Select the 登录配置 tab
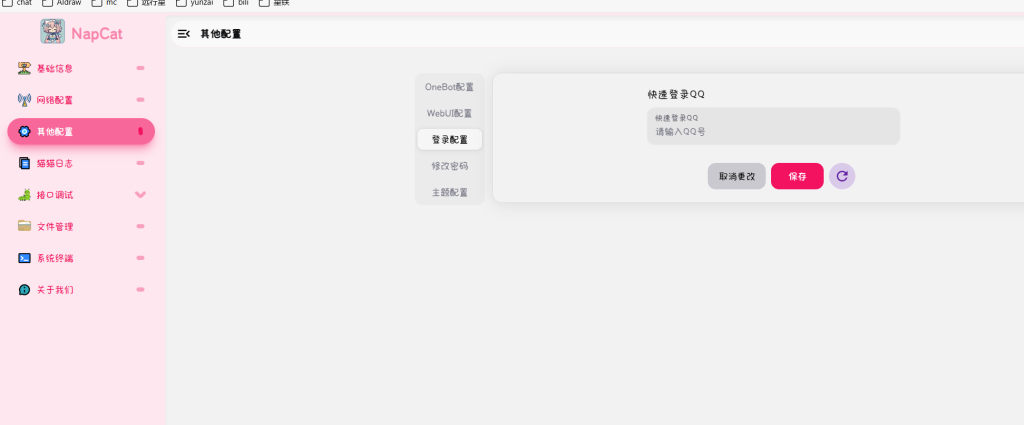 (x=449, y=140)
